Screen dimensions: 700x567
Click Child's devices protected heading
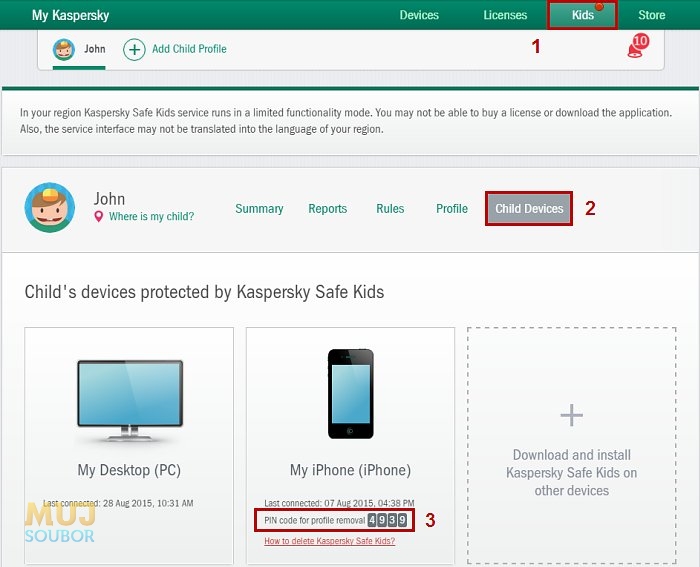click(204, 292)
